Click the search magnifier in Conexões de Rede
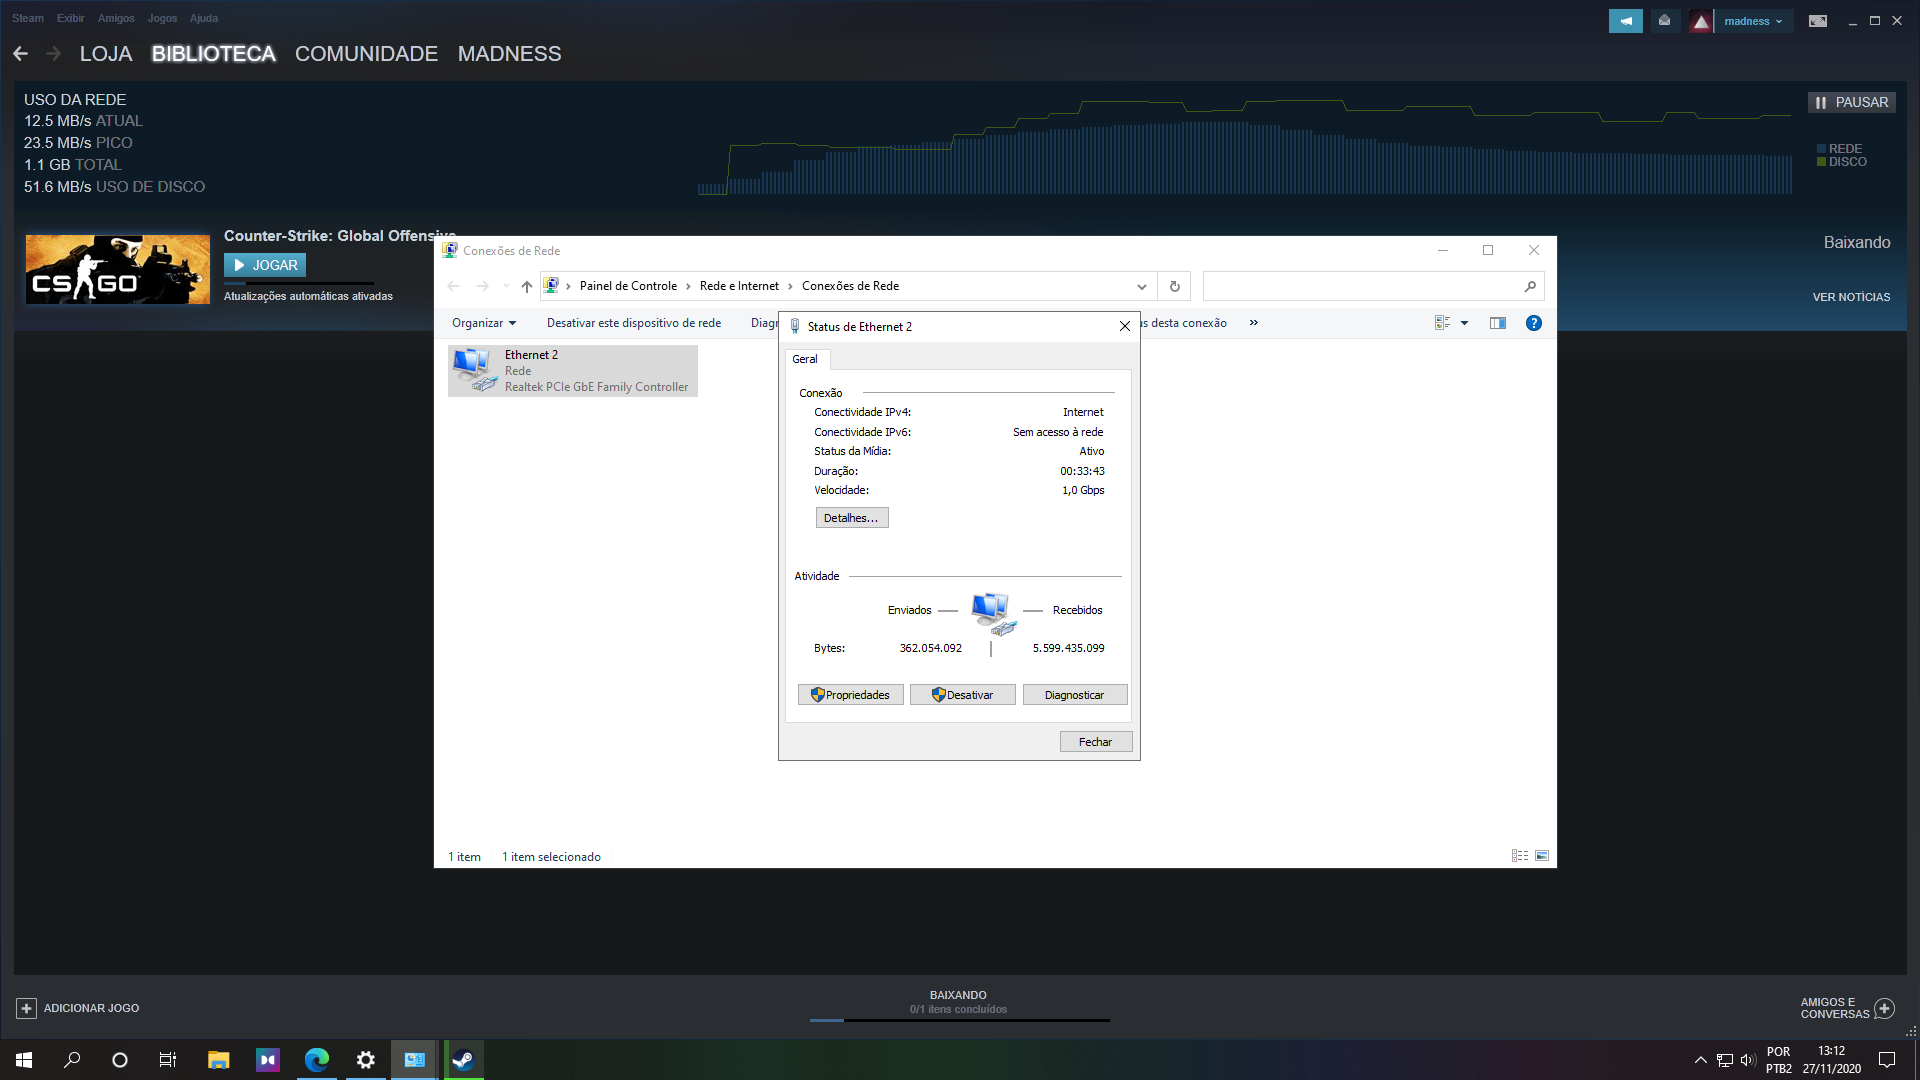This screenshot has height=1080, width=1920. click(x=1530, y=286)
